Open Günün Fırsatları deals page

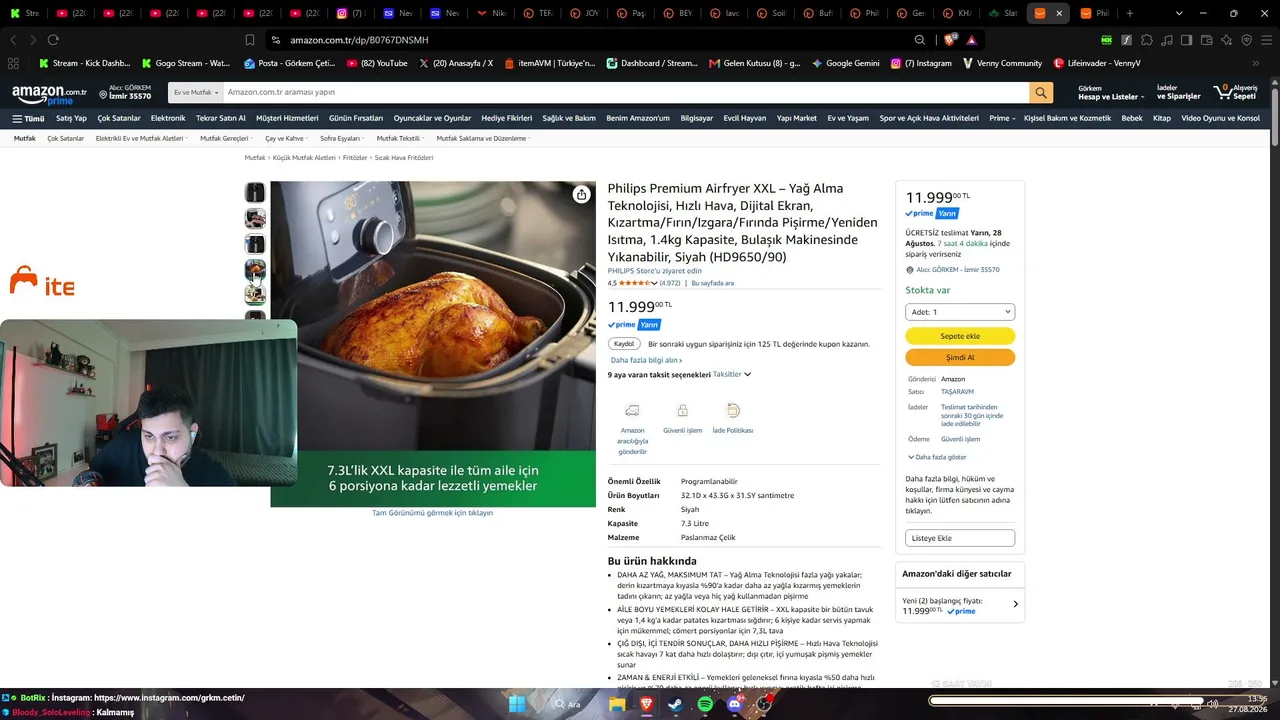pos(356,118)
